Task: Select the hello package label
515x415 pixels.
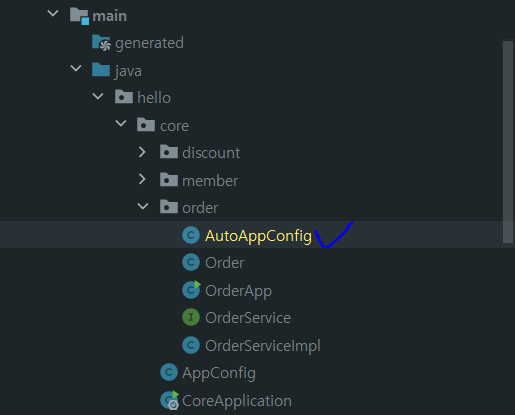Action: pyautogui.click(x=154, y=98)
